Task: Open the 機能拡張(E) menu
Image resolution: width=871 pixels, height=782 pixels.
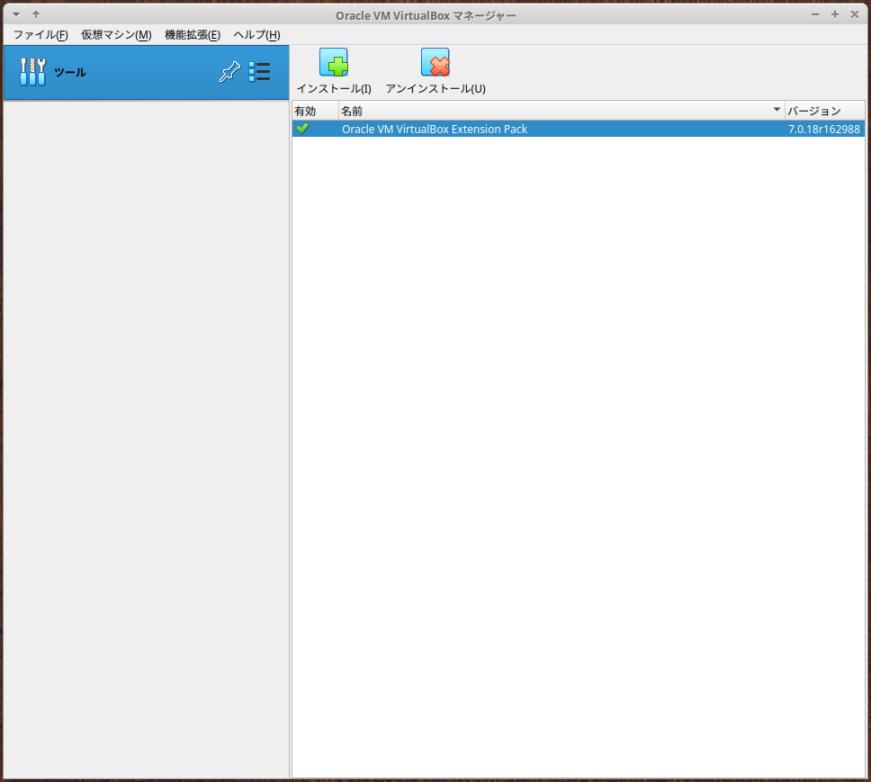Action: pos(192,35)
